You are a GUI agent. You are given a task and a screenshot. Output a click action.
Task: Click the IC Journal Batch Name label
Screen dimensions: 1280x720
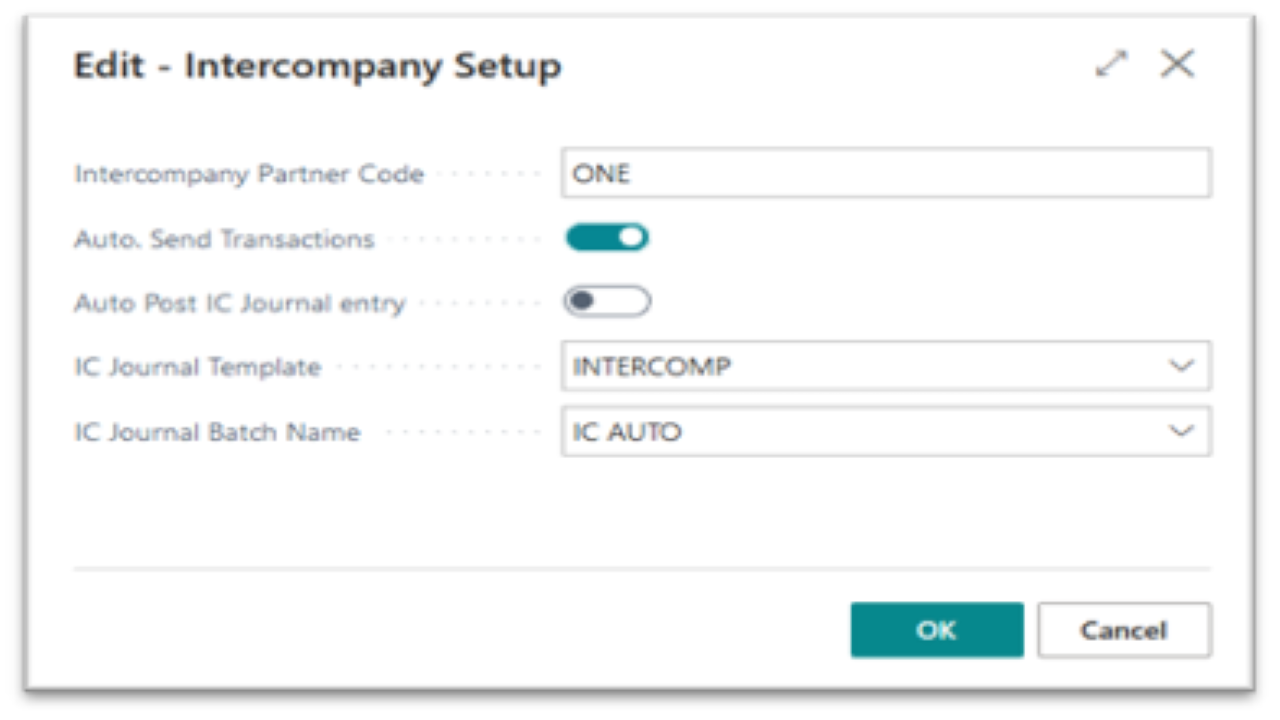(x=217, y=433)
